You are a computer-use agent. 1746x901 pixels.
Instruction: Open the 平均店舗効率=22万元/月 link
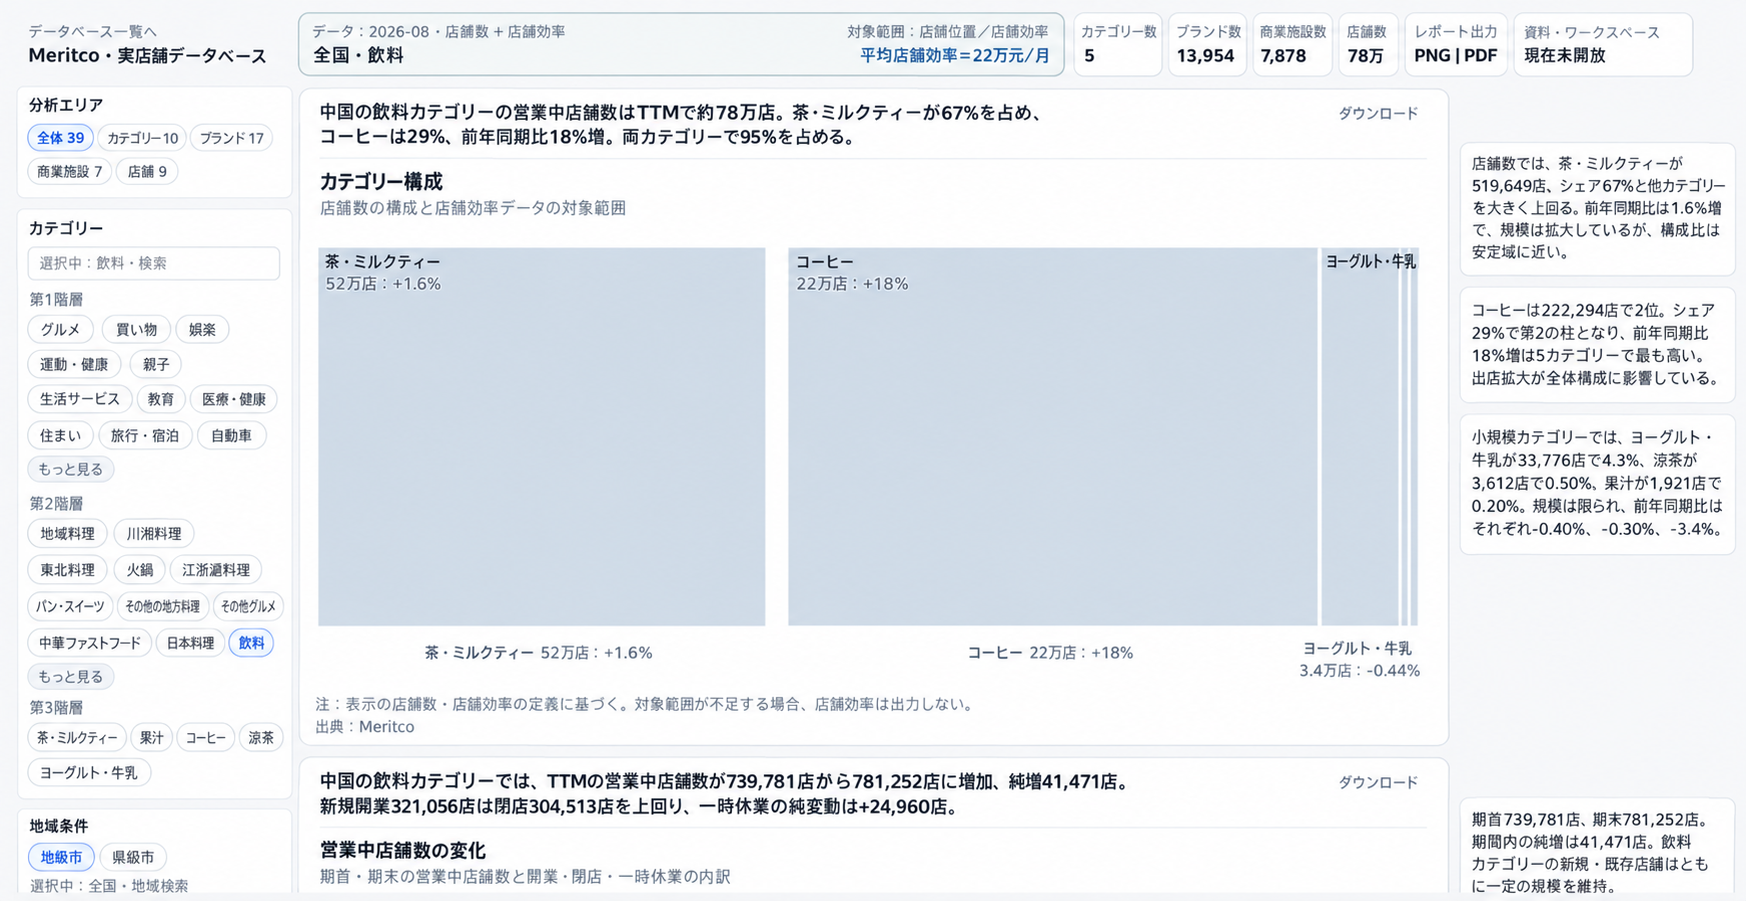click(x=955, y=56)
